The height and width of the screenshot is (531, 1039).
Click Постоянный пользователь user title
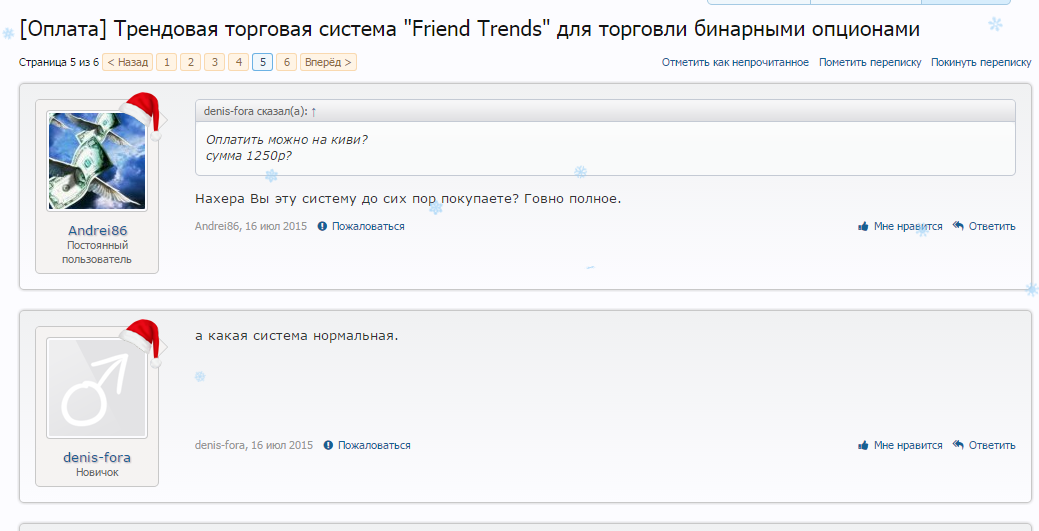pyautogui.click(x=97, y=253)
